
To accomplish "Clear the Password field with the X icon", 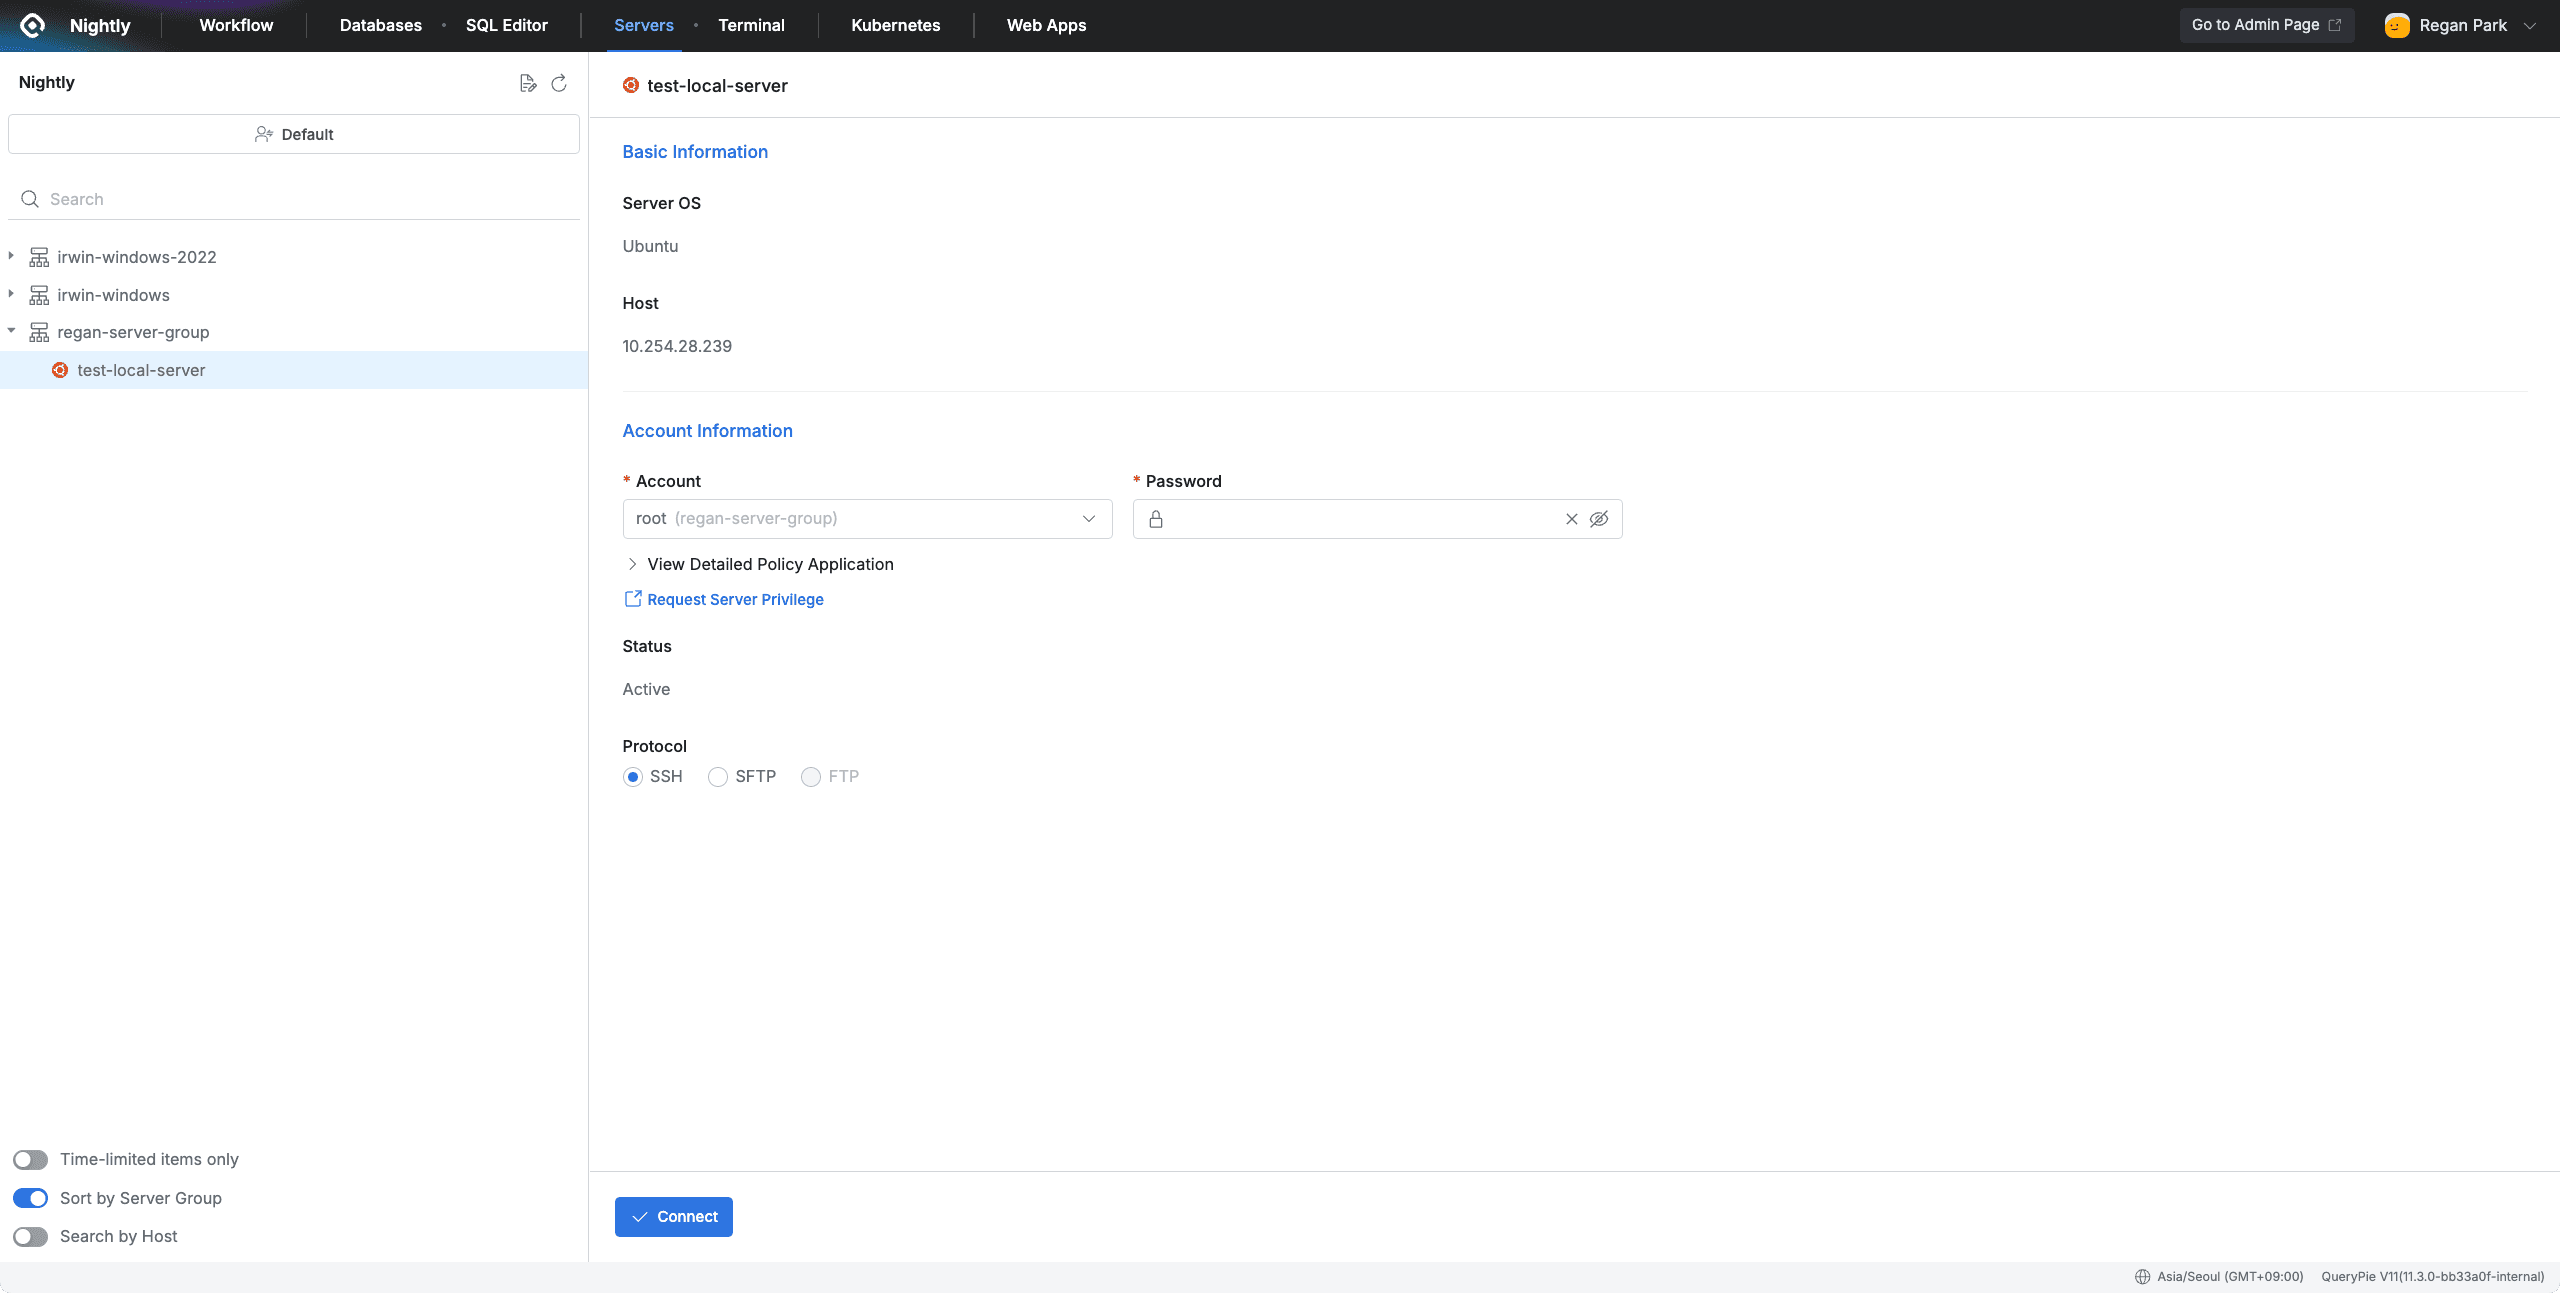I will point(1571,519).
